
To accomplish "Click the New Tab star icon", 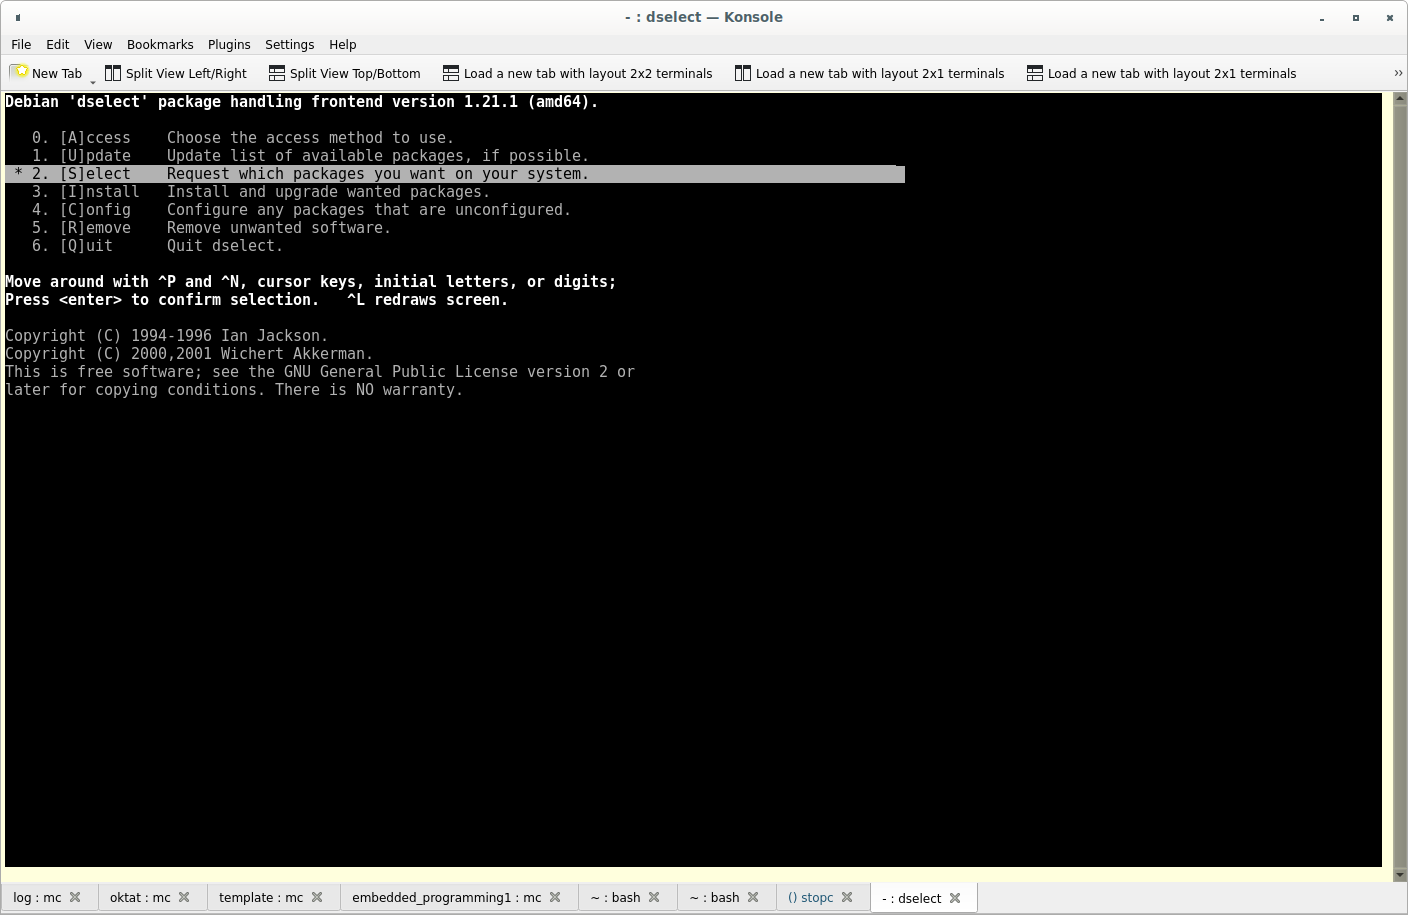I will click(x=19, y=73).
